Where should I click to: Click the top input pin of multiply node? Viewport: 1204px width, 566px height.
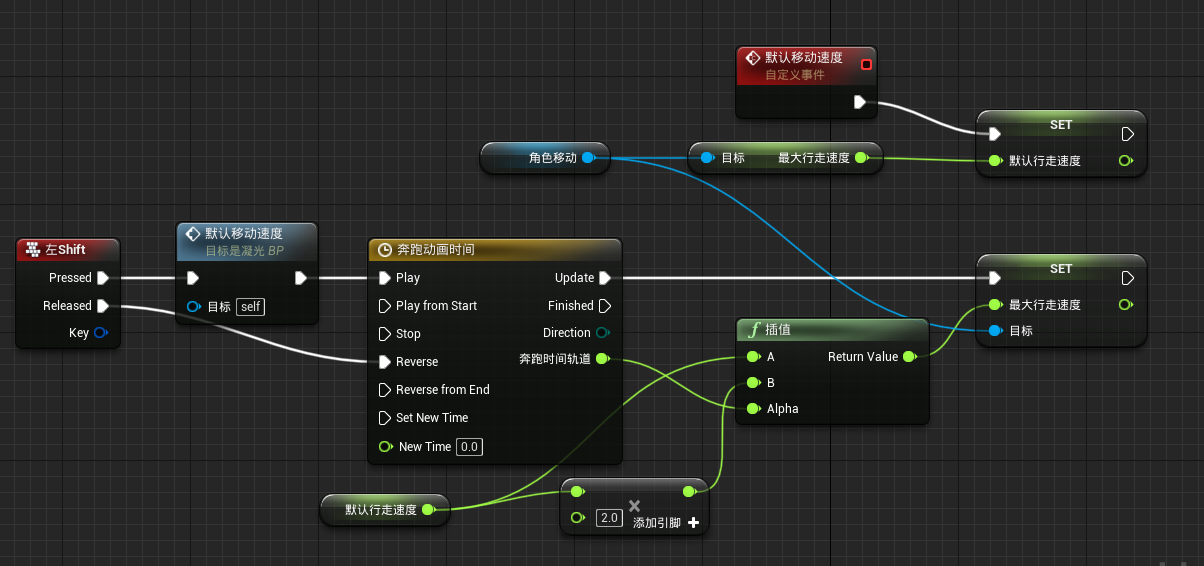[577, 491]
